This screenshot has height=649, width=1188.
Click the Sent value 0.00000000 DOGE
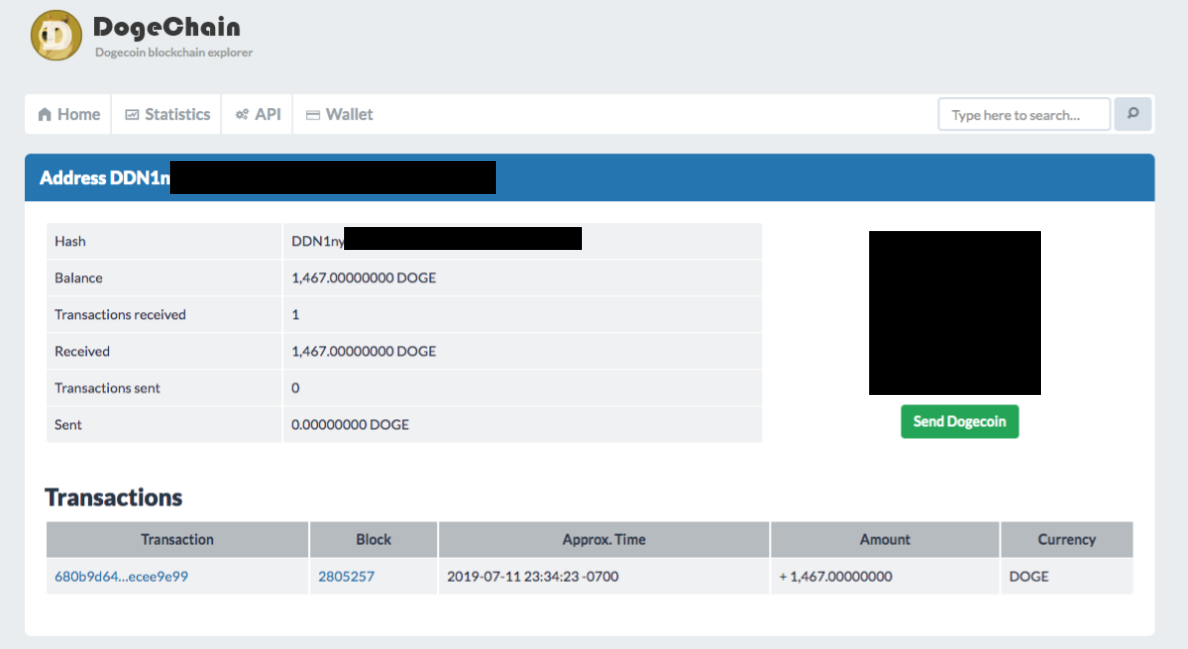(x=350, y=425)
